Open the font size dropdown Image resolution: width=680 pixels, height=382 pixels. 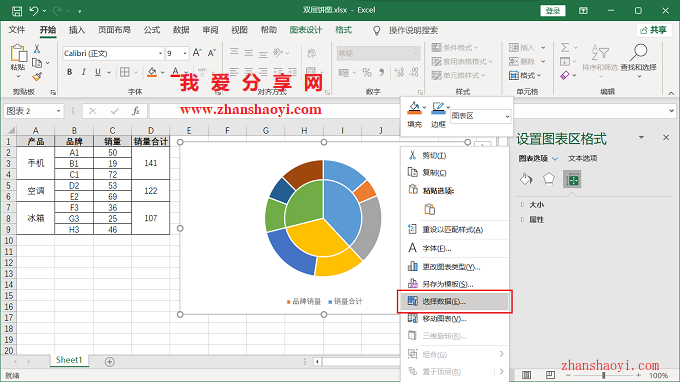click(185, 53)
